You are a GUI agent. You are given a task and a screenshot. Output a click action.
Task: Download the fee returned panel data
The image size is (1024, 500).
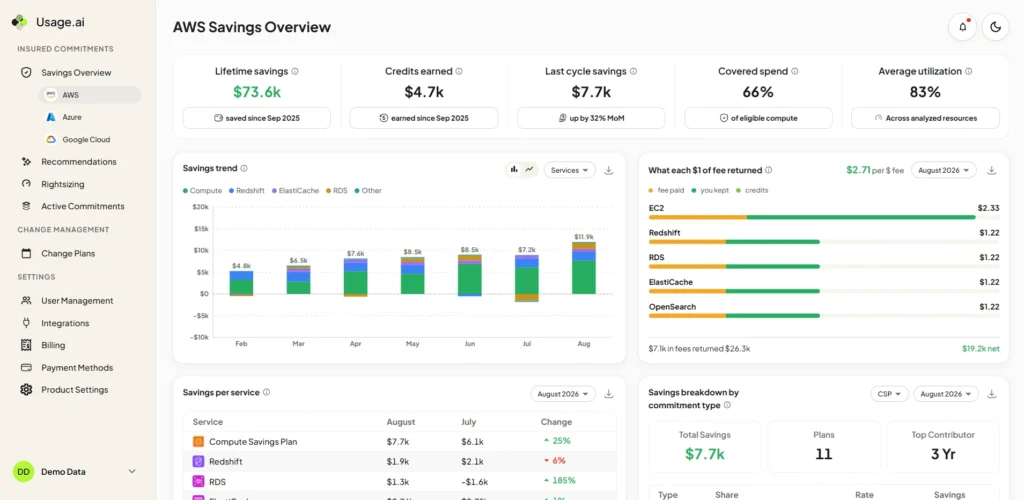(991, 170)
